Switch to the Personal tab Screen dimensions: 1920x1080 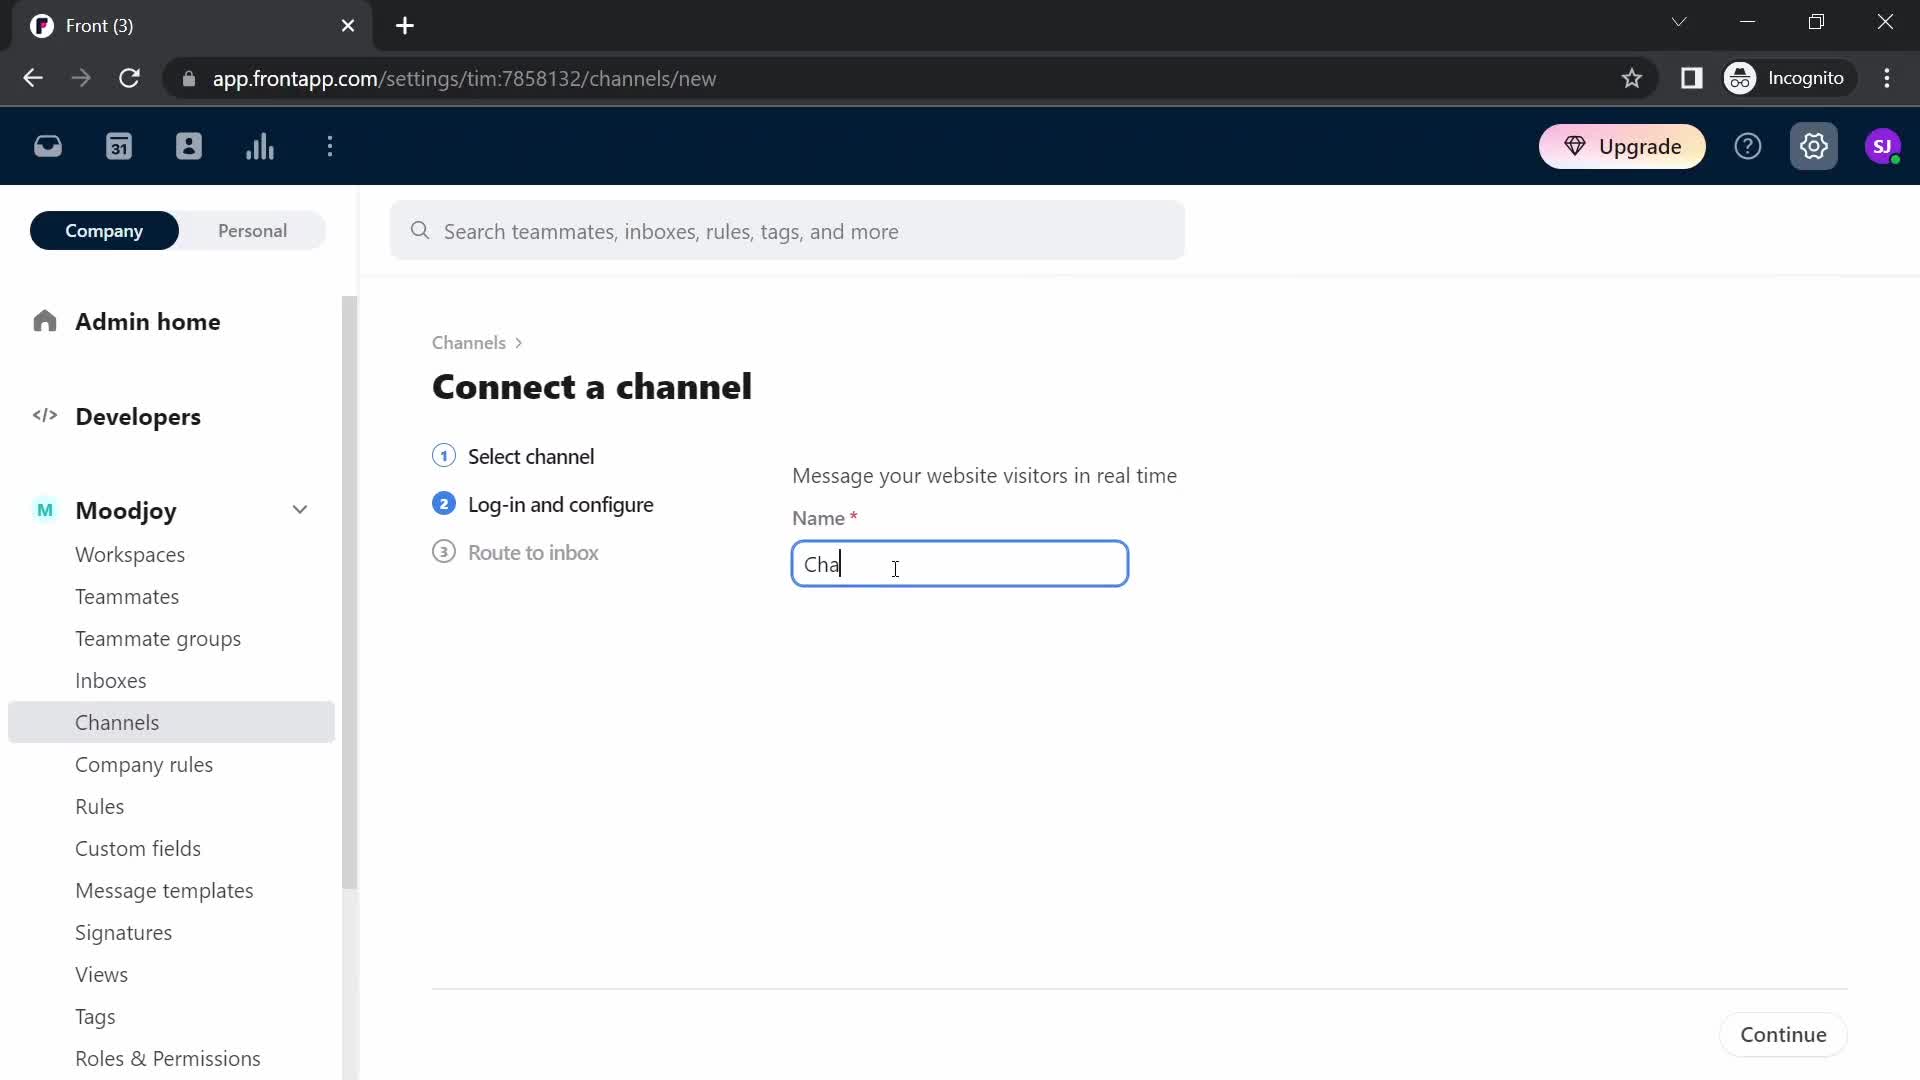(252, 229)
